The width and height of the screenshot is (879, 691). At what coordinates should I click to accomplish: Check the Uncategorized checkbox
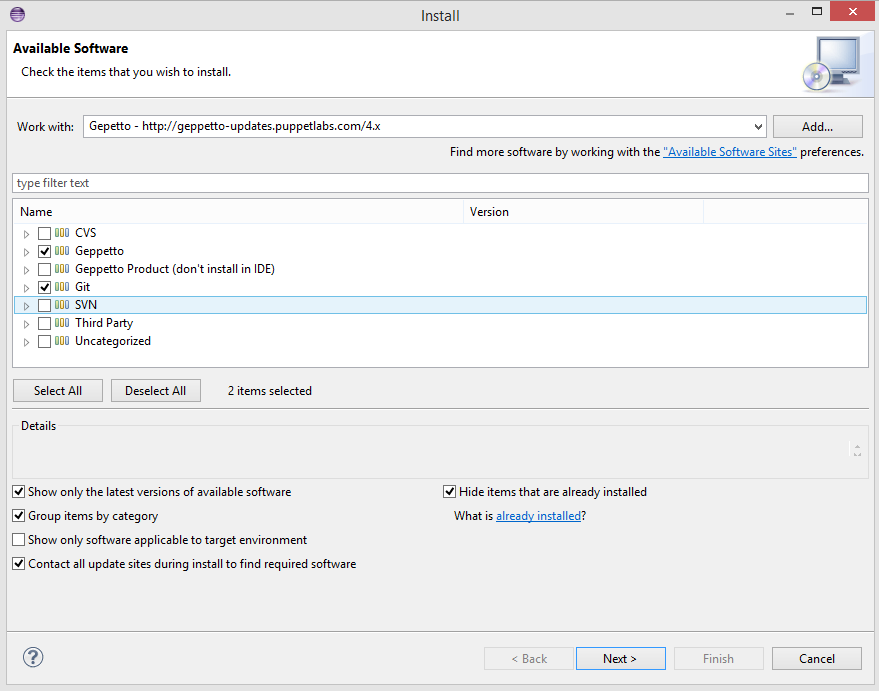point(44,341)
